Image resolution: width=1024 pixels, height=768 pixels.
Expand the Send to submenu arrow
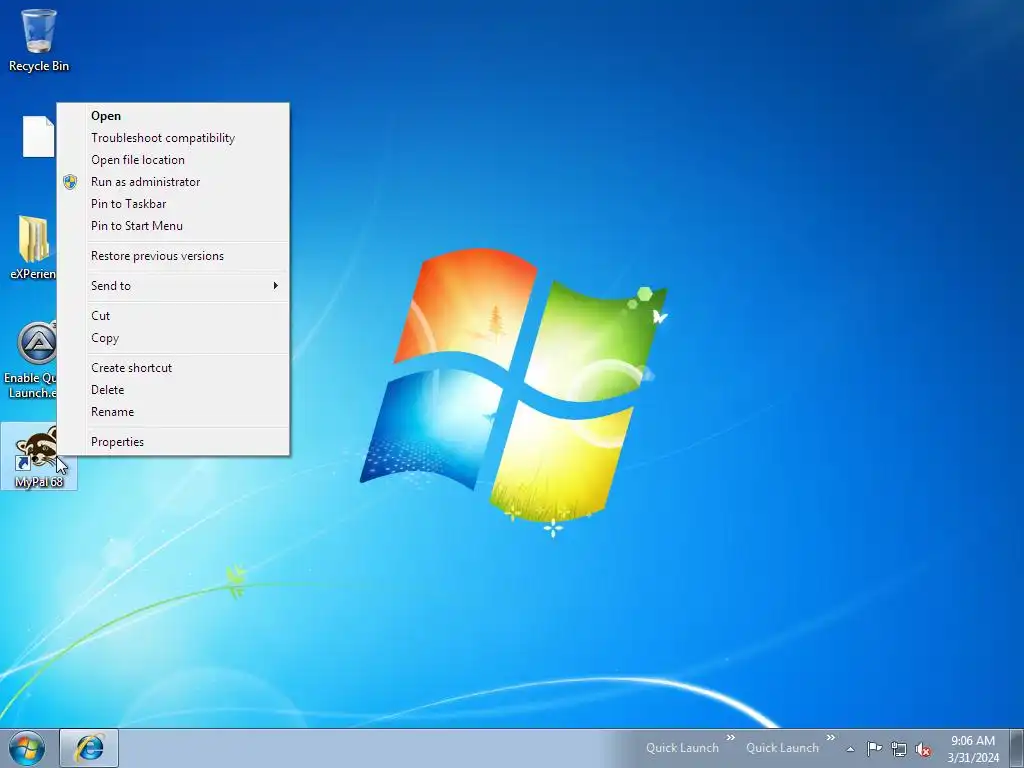pyautogui.click(x=276, y=285)
